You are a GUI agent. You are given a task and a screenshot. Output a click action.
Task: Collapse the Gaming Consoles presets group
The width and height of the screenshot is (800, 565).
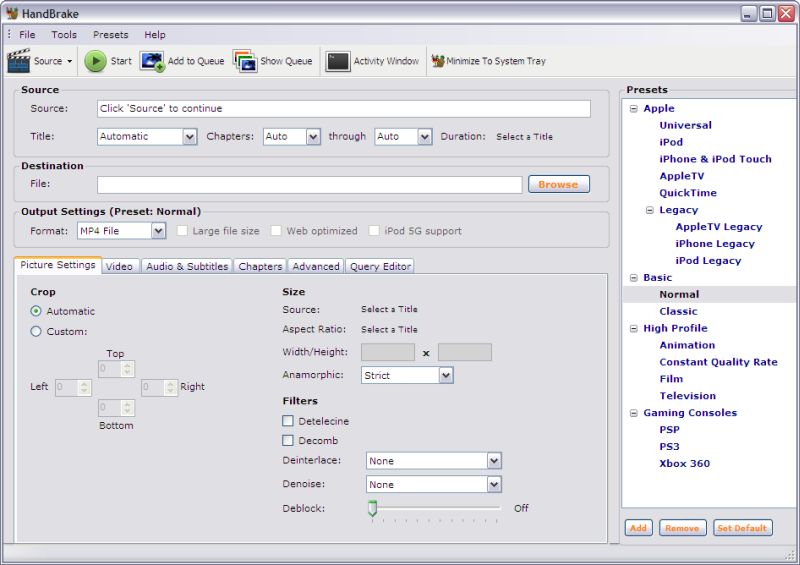pyautogui.click(x=634, y=413)
